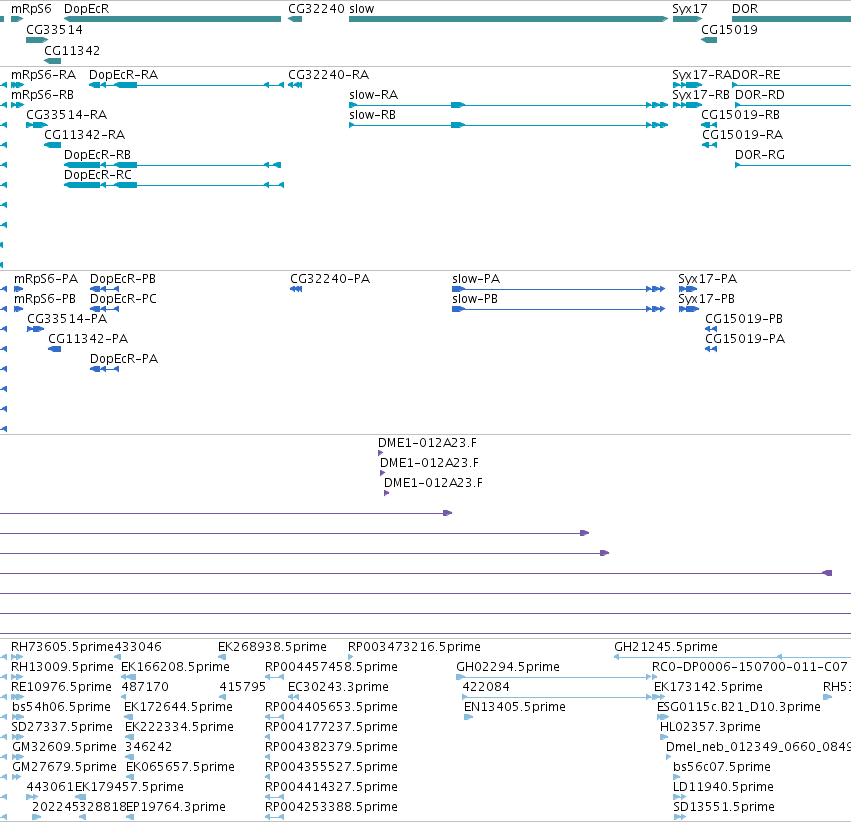This screenshot has height=822, width=851.
Task: Click protein DopEcR-PC
Action: (x=123, y=298)
